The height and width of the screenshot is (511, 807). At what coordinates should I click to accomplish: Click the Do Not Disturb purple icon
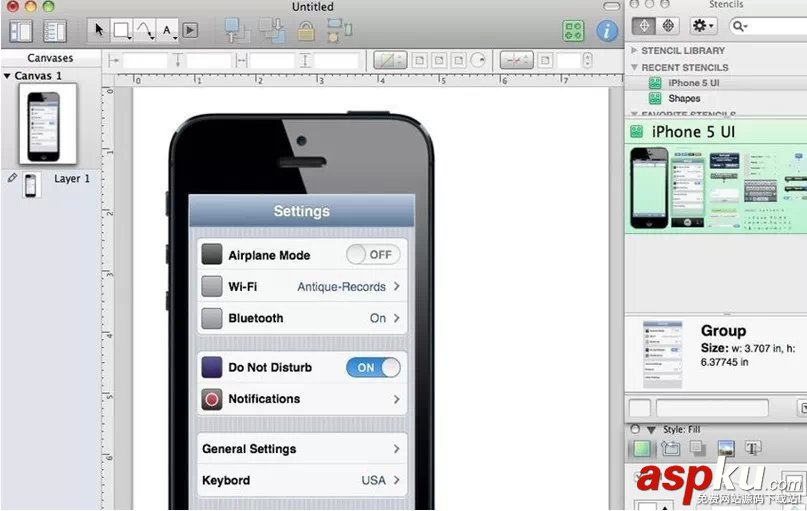[212, 367]
